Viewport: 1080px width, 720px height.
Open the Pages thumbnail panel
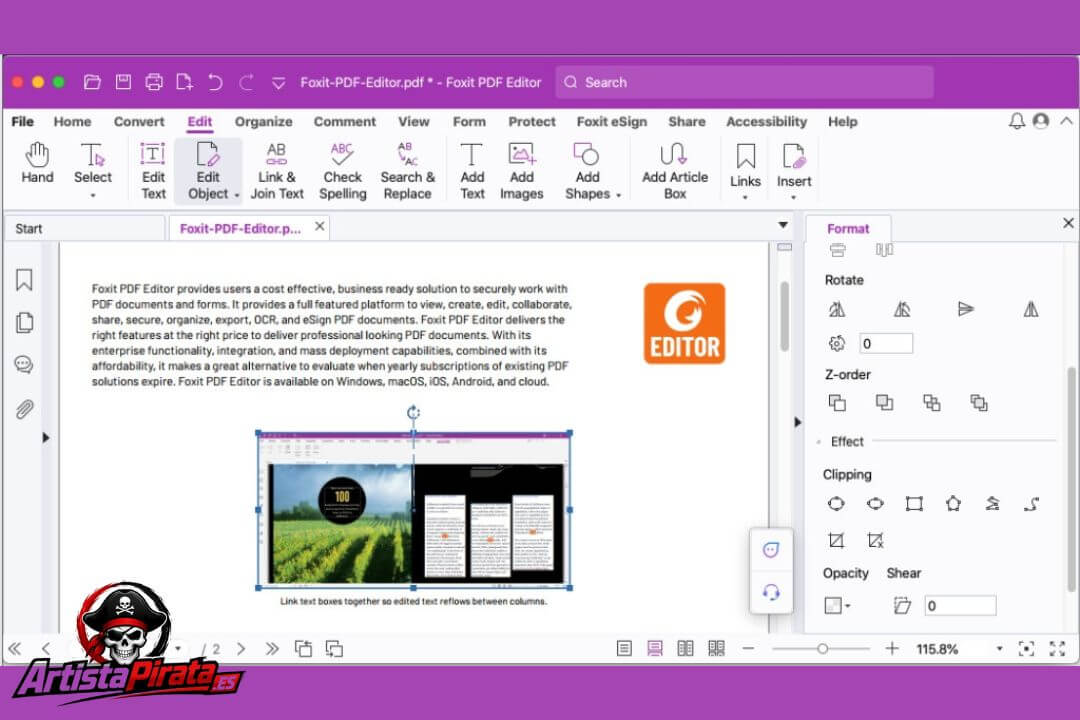tap(24, 322)
